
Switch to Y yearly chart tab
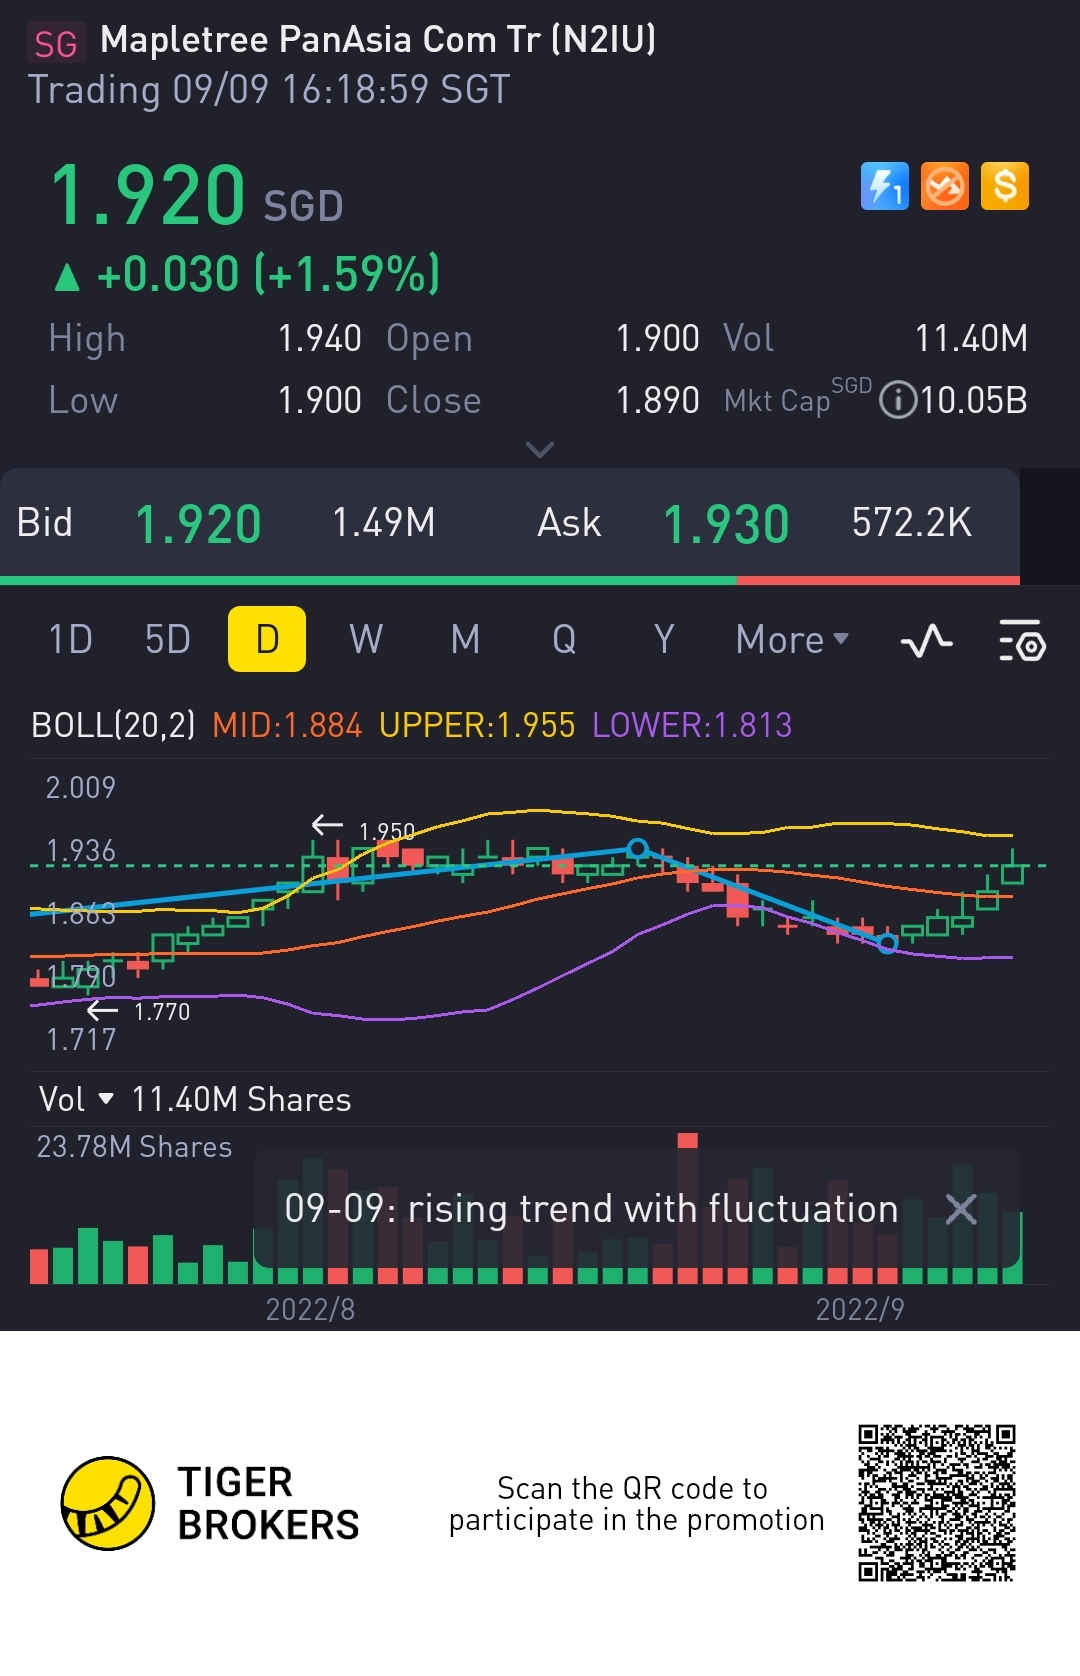(x=664, y=639)
